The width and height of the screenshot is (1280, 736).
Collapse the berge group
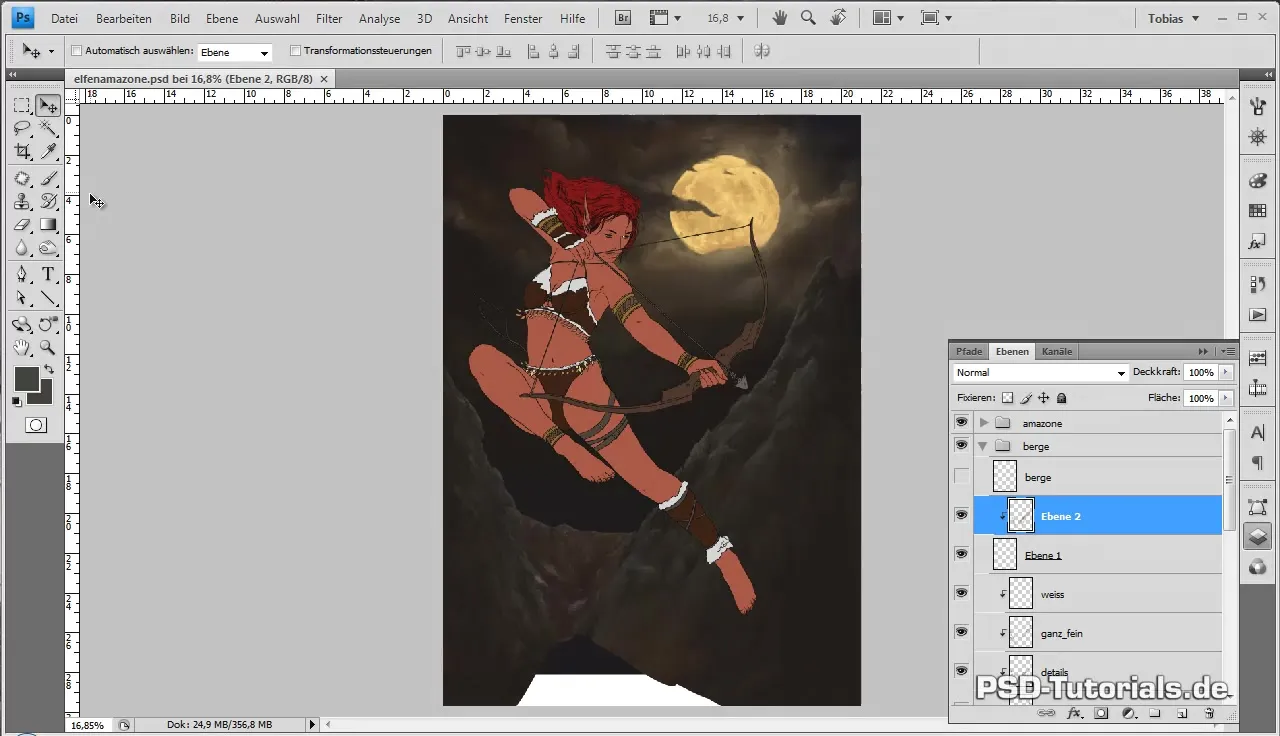[984, 446]
